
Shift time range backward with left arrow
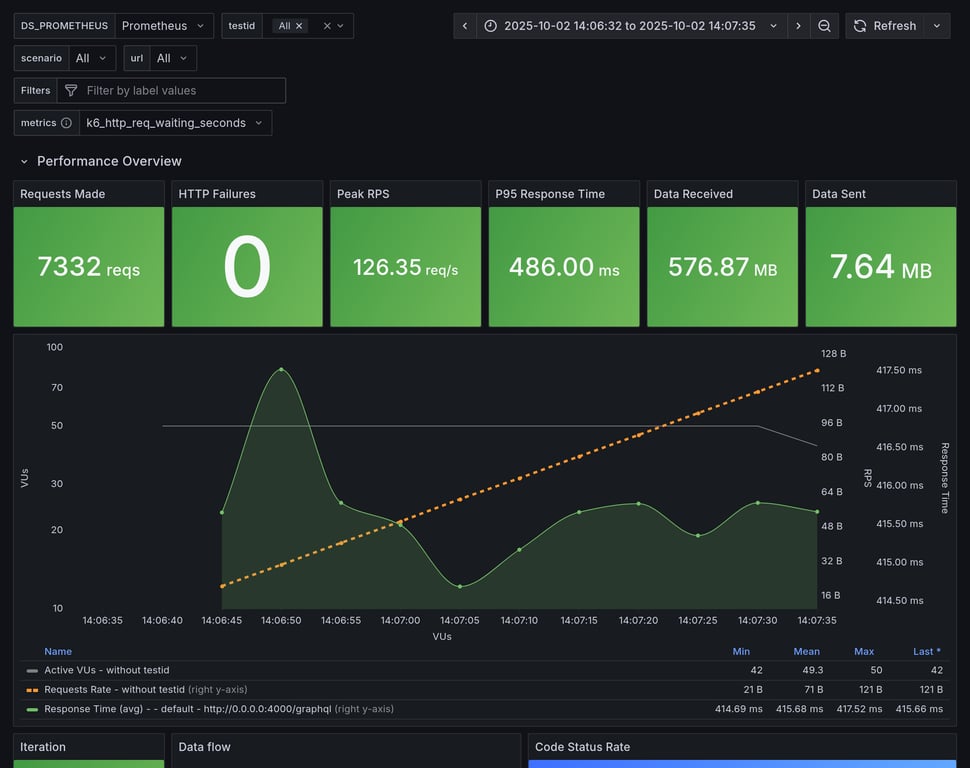(465, 26)
